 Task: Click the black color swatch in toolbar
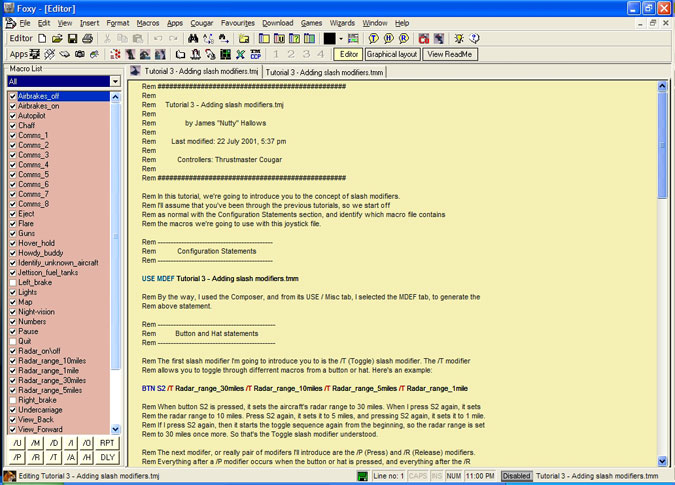[x=329, y=39]
